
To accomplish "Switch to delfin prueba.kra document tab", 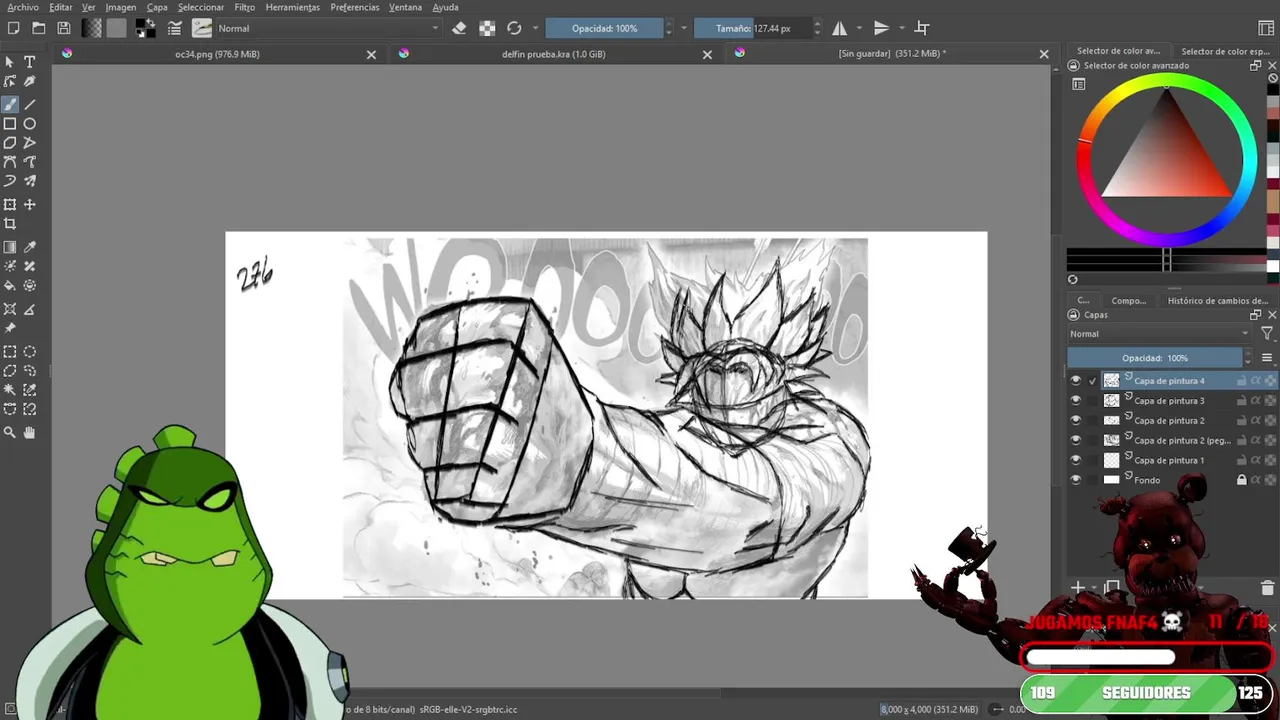I will tap(553, 54).
